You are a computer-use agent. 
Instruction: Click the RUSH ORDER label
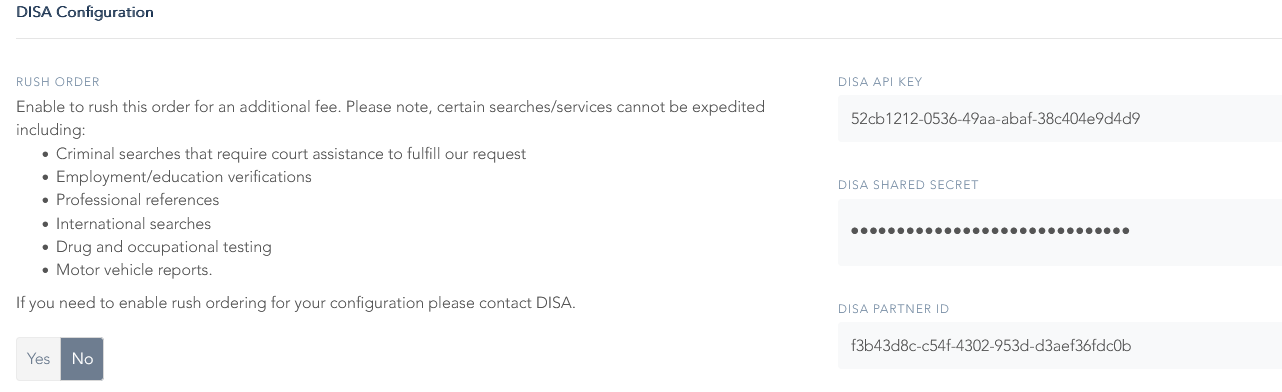tap(58, 82)
